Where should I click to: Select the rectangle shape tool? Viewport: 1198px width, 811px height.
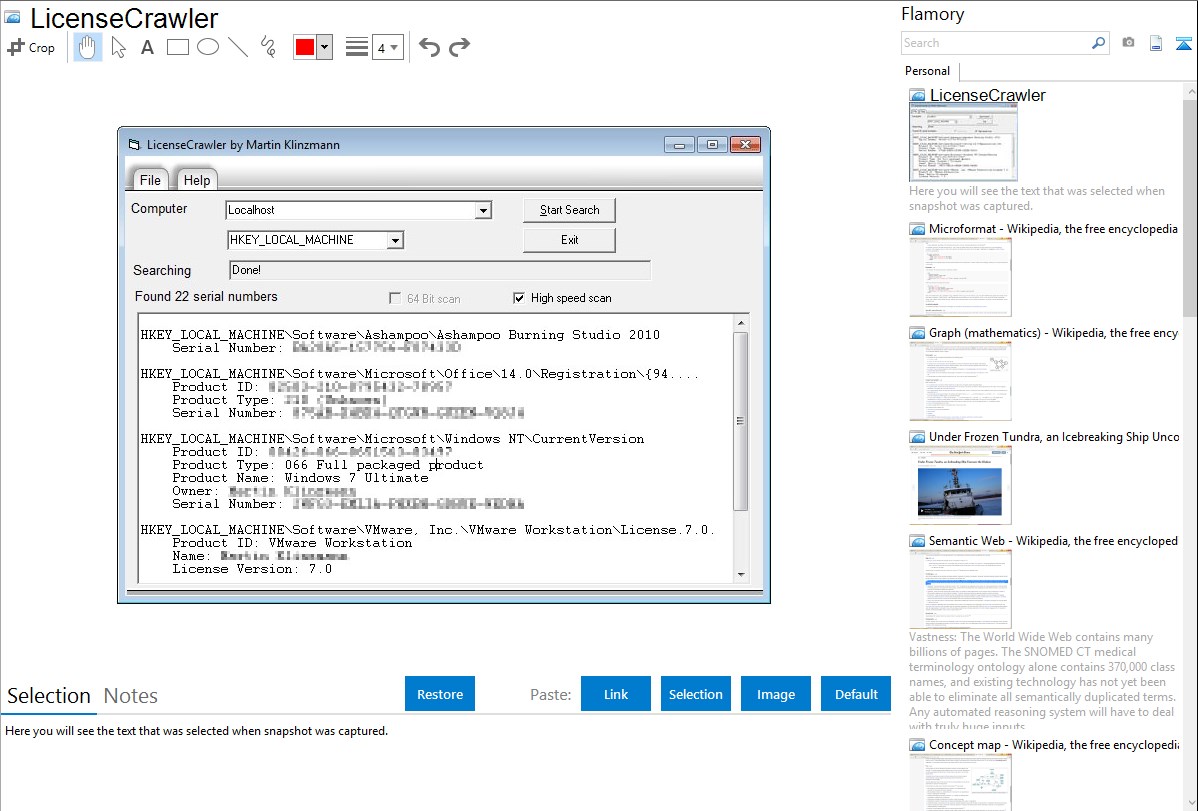pos(178,47)
